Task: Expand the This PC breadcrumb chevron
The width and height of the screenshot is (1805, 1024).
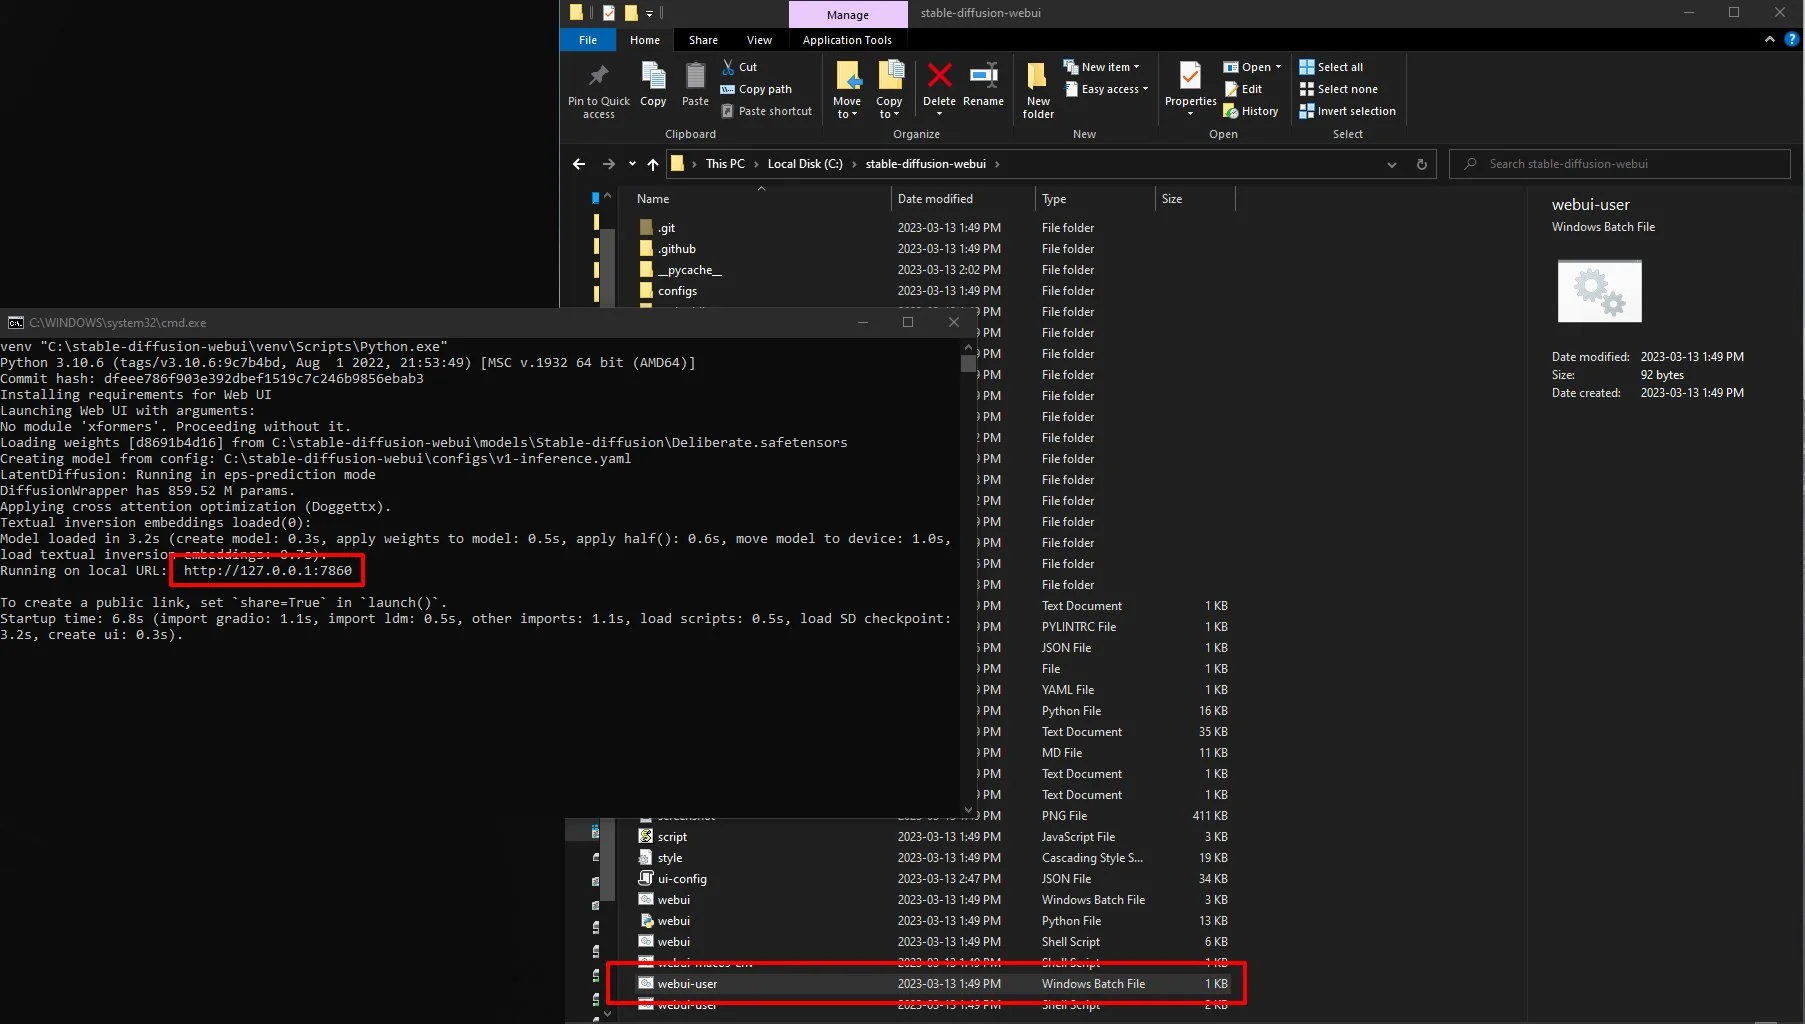Action: [756, 164]
